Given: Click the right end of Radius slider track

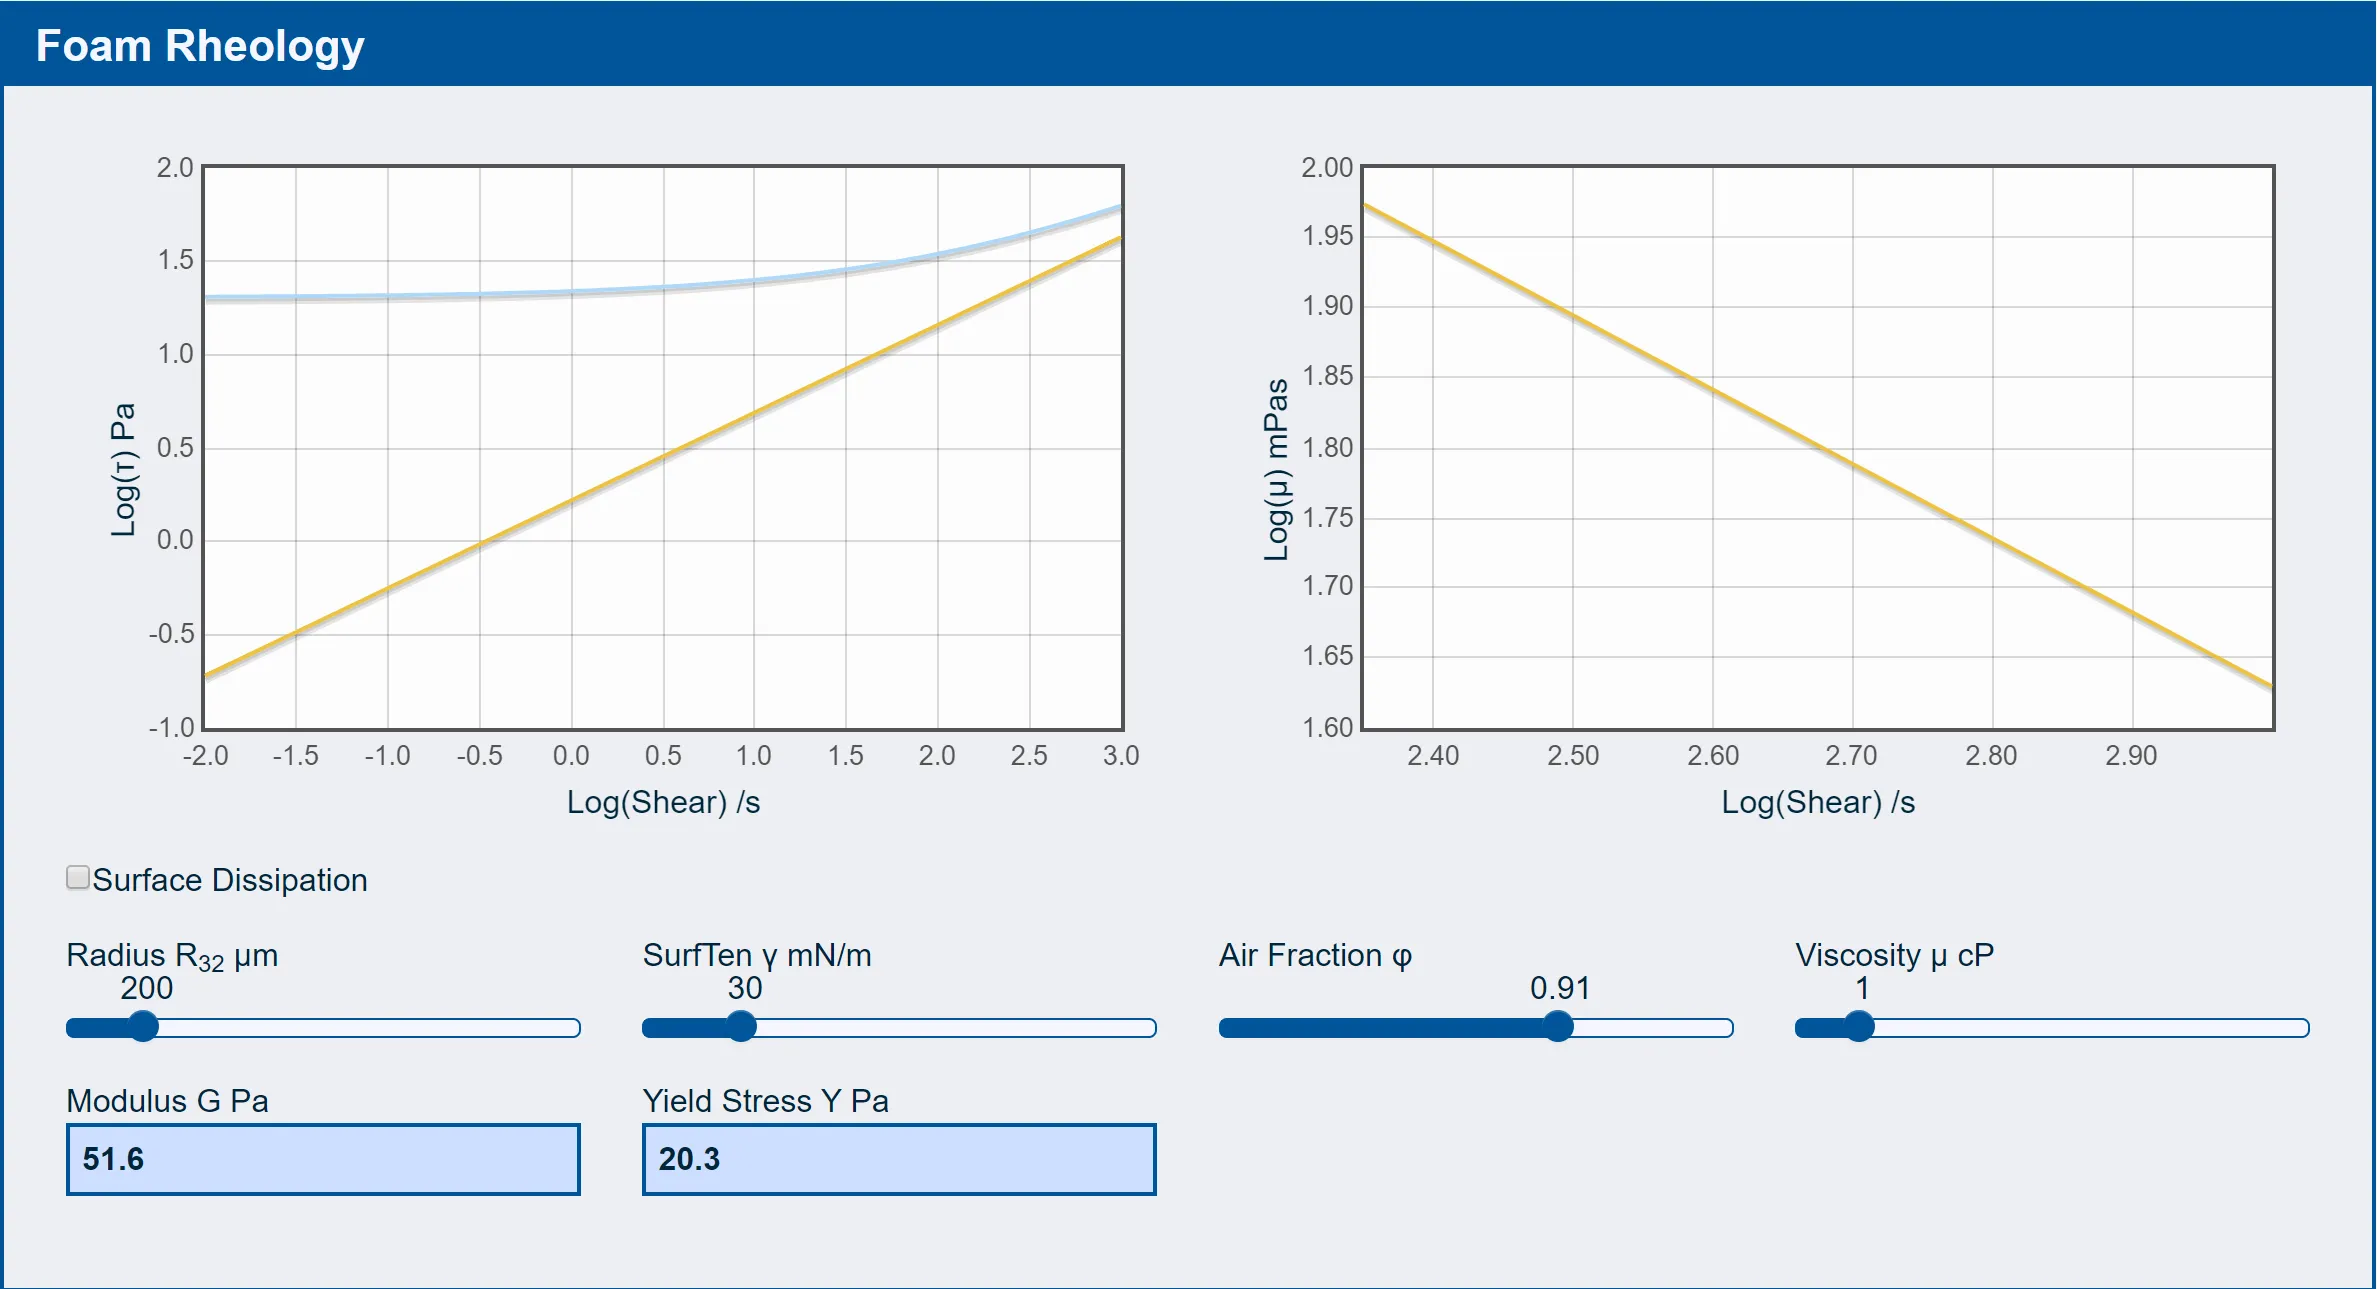Looking at the screenshot, I should pos(572,1028).
